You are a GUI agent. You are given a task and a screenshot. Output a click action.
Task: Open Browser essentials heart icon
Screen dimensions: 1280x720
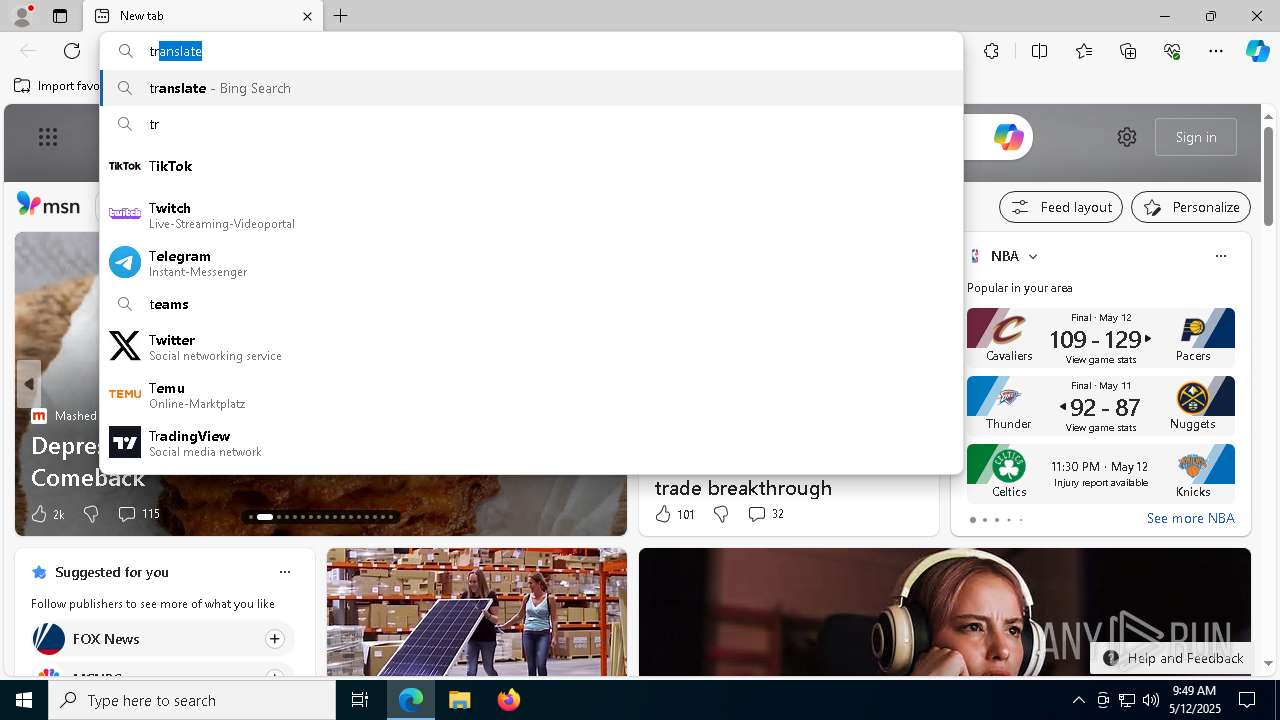click(1172, 51)
